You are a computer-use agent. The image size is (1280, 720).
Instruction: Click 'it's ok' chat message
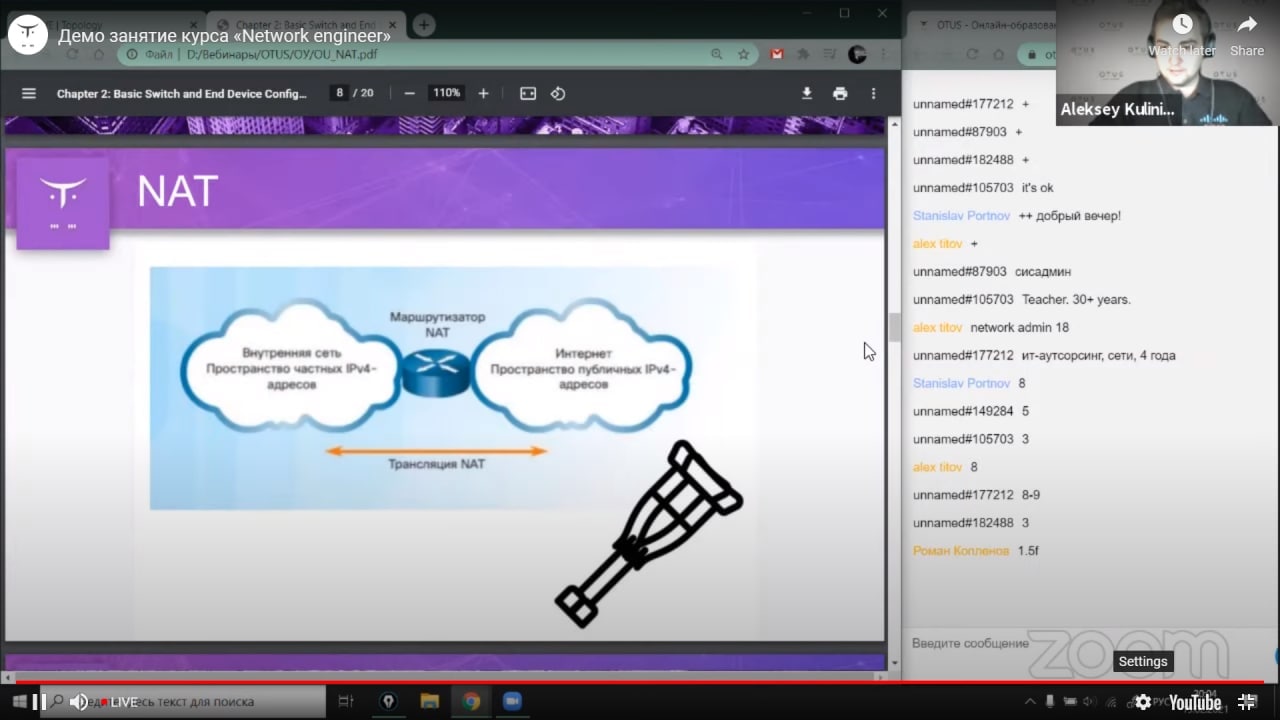[1037, 187]
